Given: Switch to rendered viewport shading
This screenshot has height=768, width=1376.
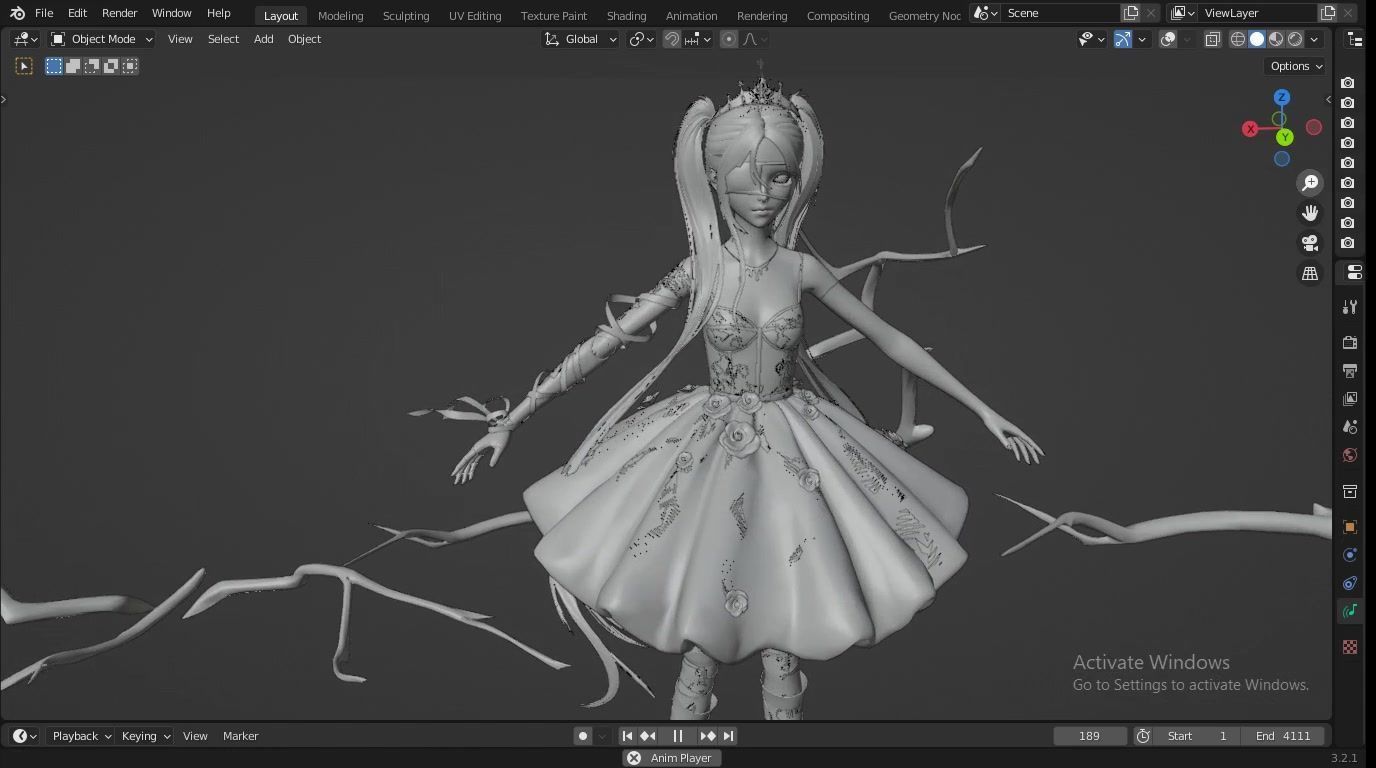Looking at the screenshot, I should pos(1295,39).
